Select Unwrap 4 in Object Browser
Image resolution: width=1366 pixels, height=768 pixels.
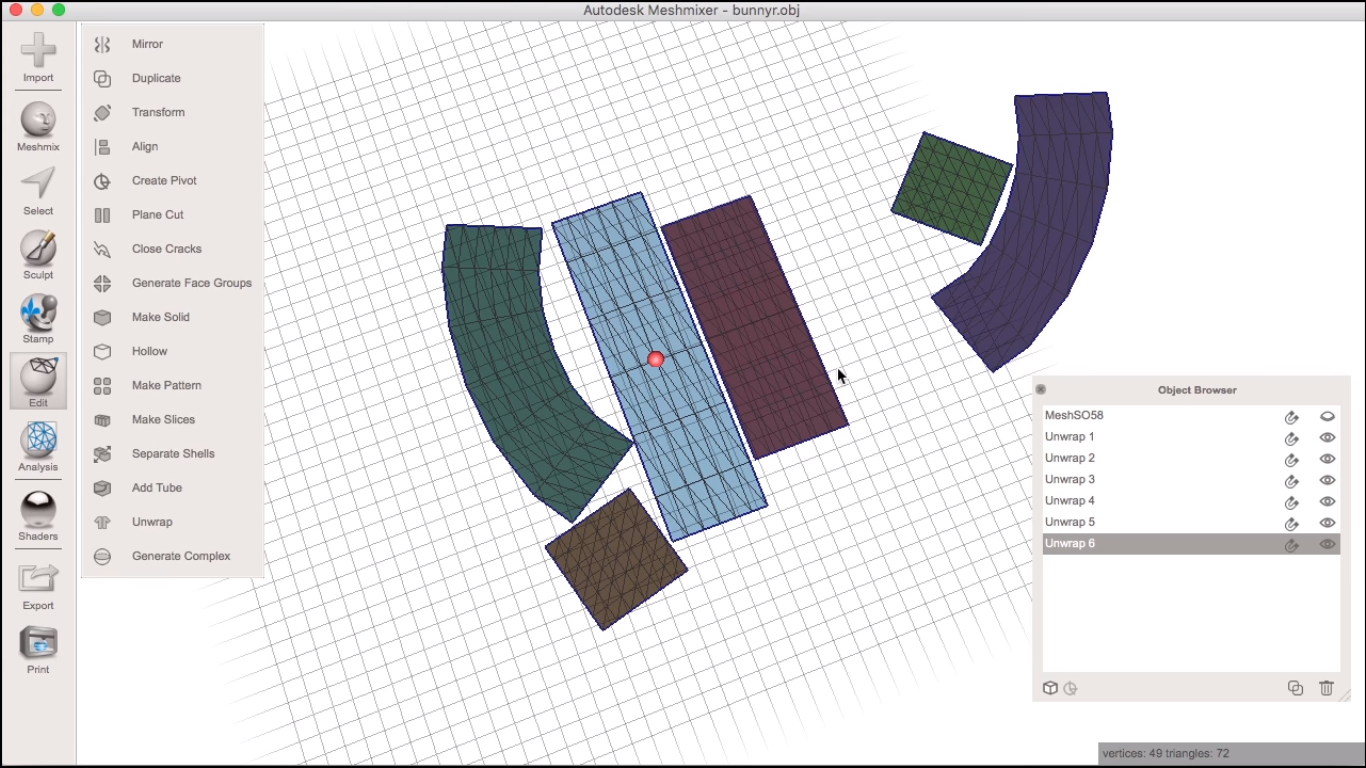pyautogui.click(x=1191, y=501)
